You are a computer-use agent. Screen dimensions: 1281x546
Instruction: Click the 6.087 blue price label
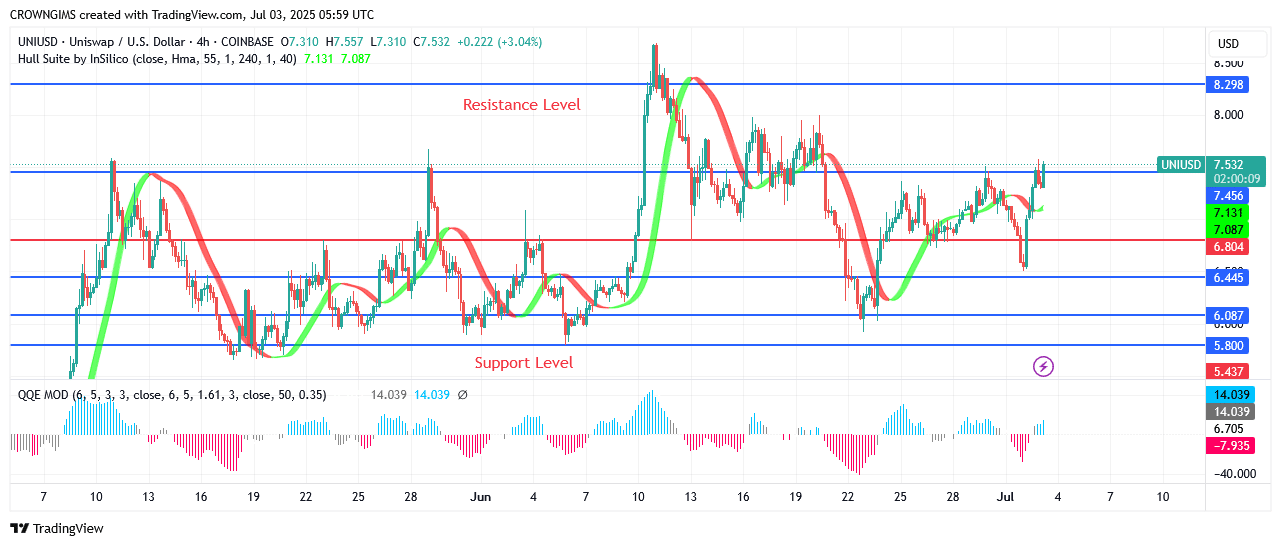(x=1229, y=315)
